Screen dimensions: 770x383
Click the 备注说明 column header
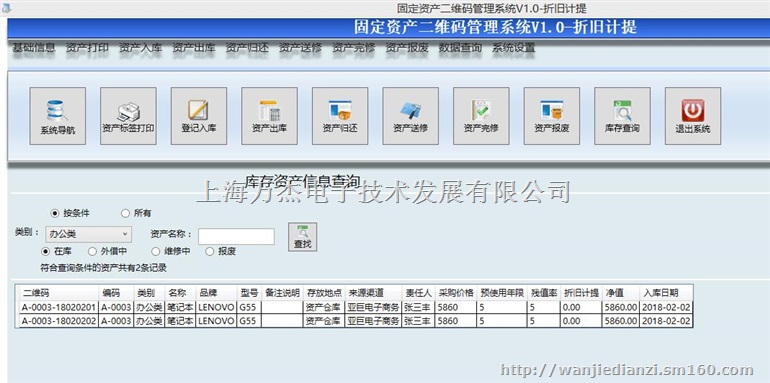[x=282, y=293]
